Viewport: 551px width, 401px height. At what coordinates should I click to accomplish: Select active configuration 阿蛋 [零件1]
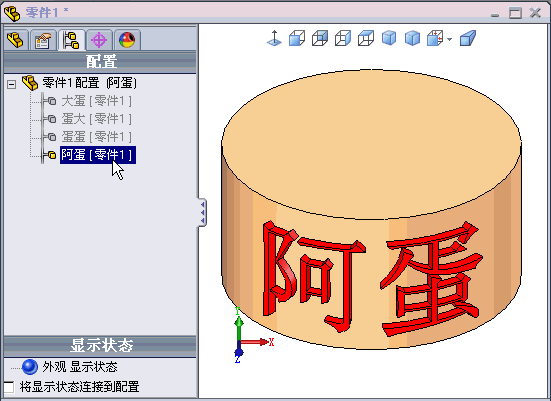pos(98,155)
